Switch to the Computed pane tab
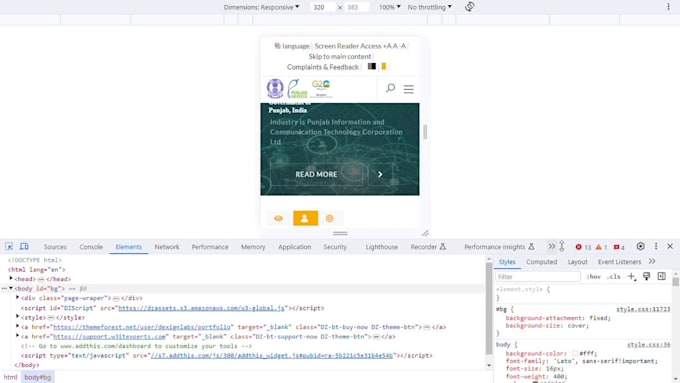Screen dimensions: 680x383 pos(541,262)
